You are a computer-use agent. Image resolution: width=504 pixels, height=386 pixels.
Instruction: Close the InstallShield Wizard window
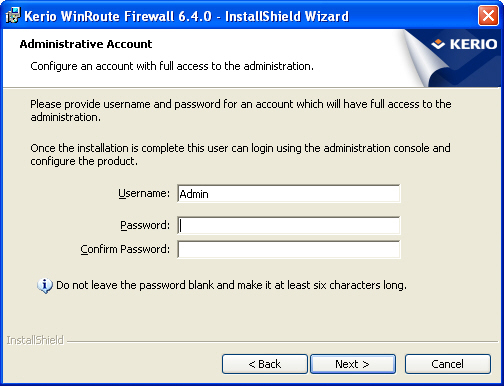488,15
